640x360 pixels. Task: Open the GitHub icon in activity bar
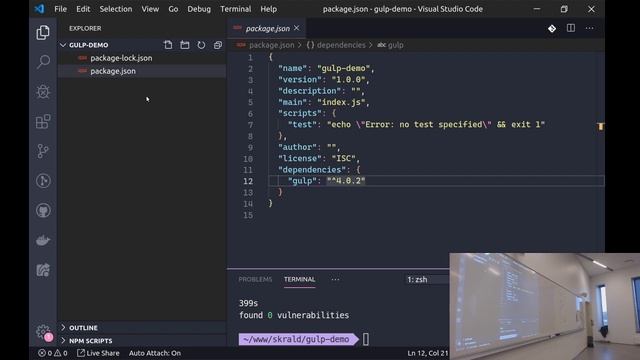pos(43,211)
